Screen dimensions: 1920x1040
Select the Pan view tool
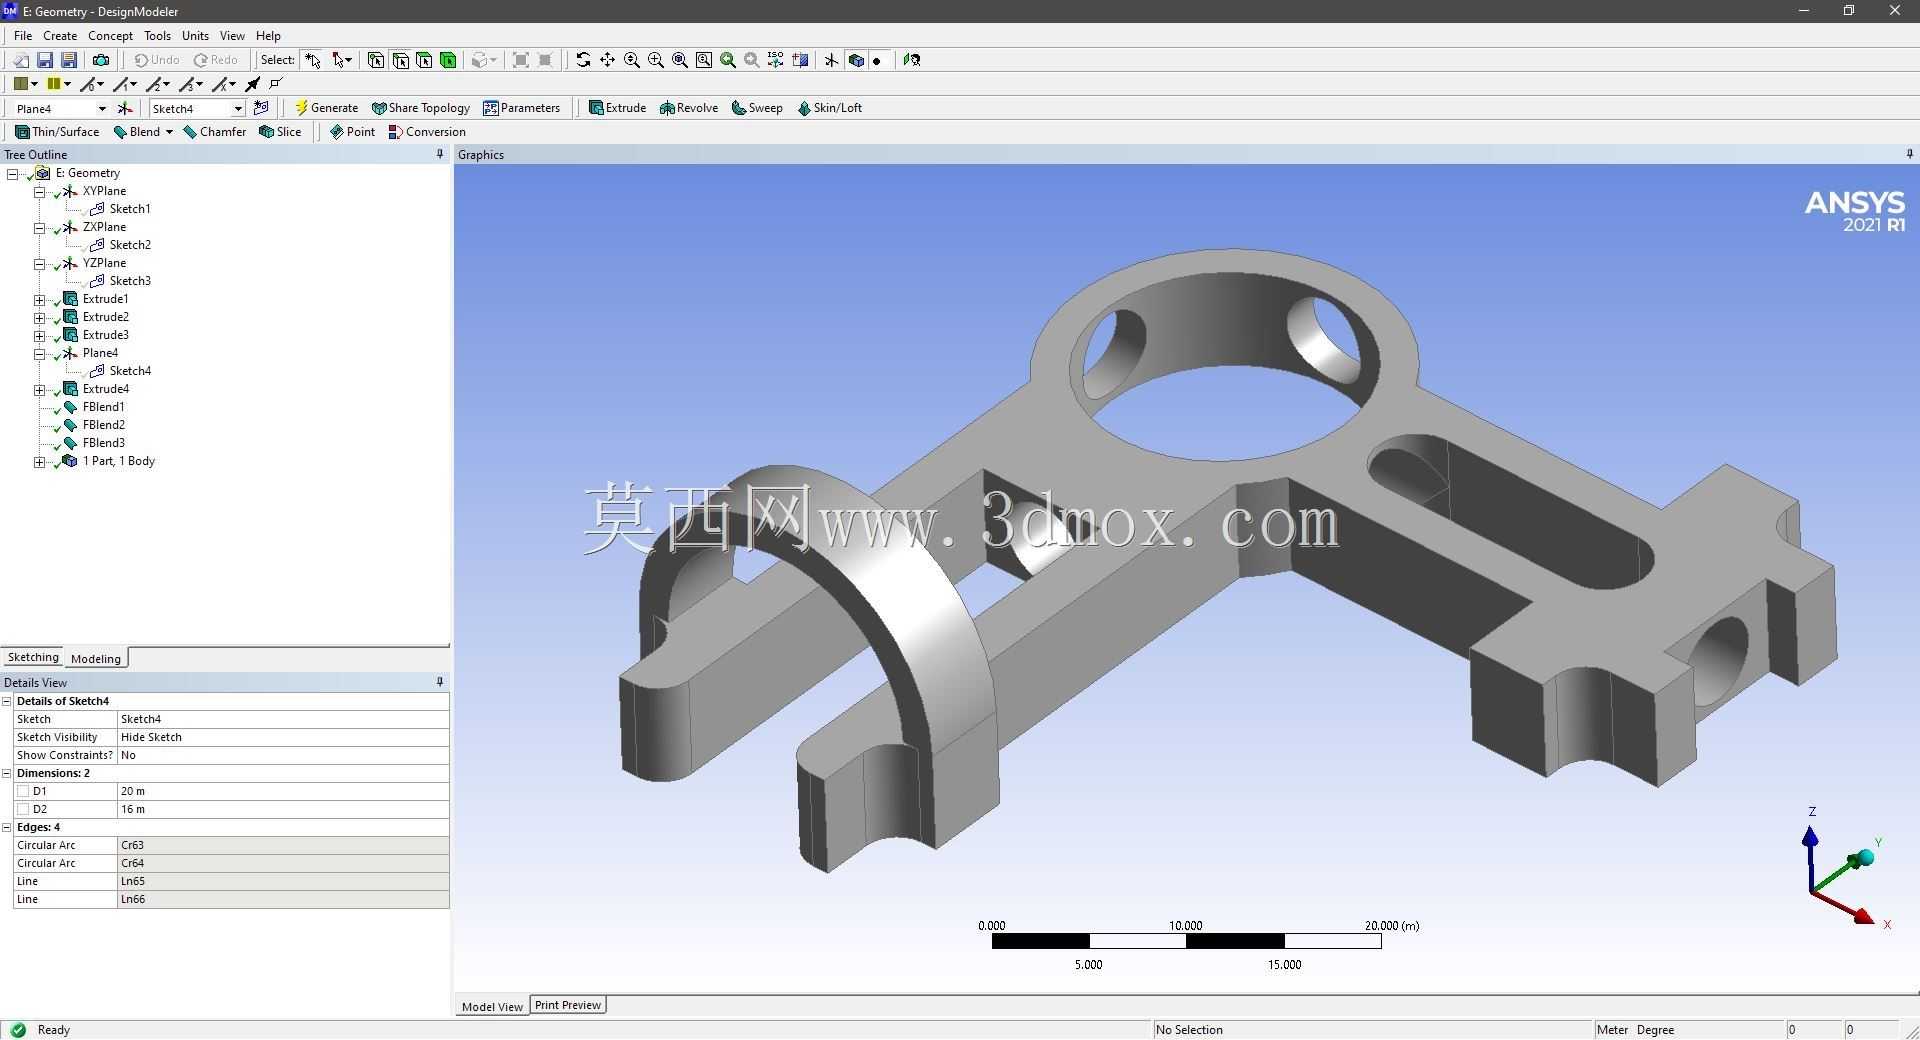pyautogui.click(x=607, y=60)
